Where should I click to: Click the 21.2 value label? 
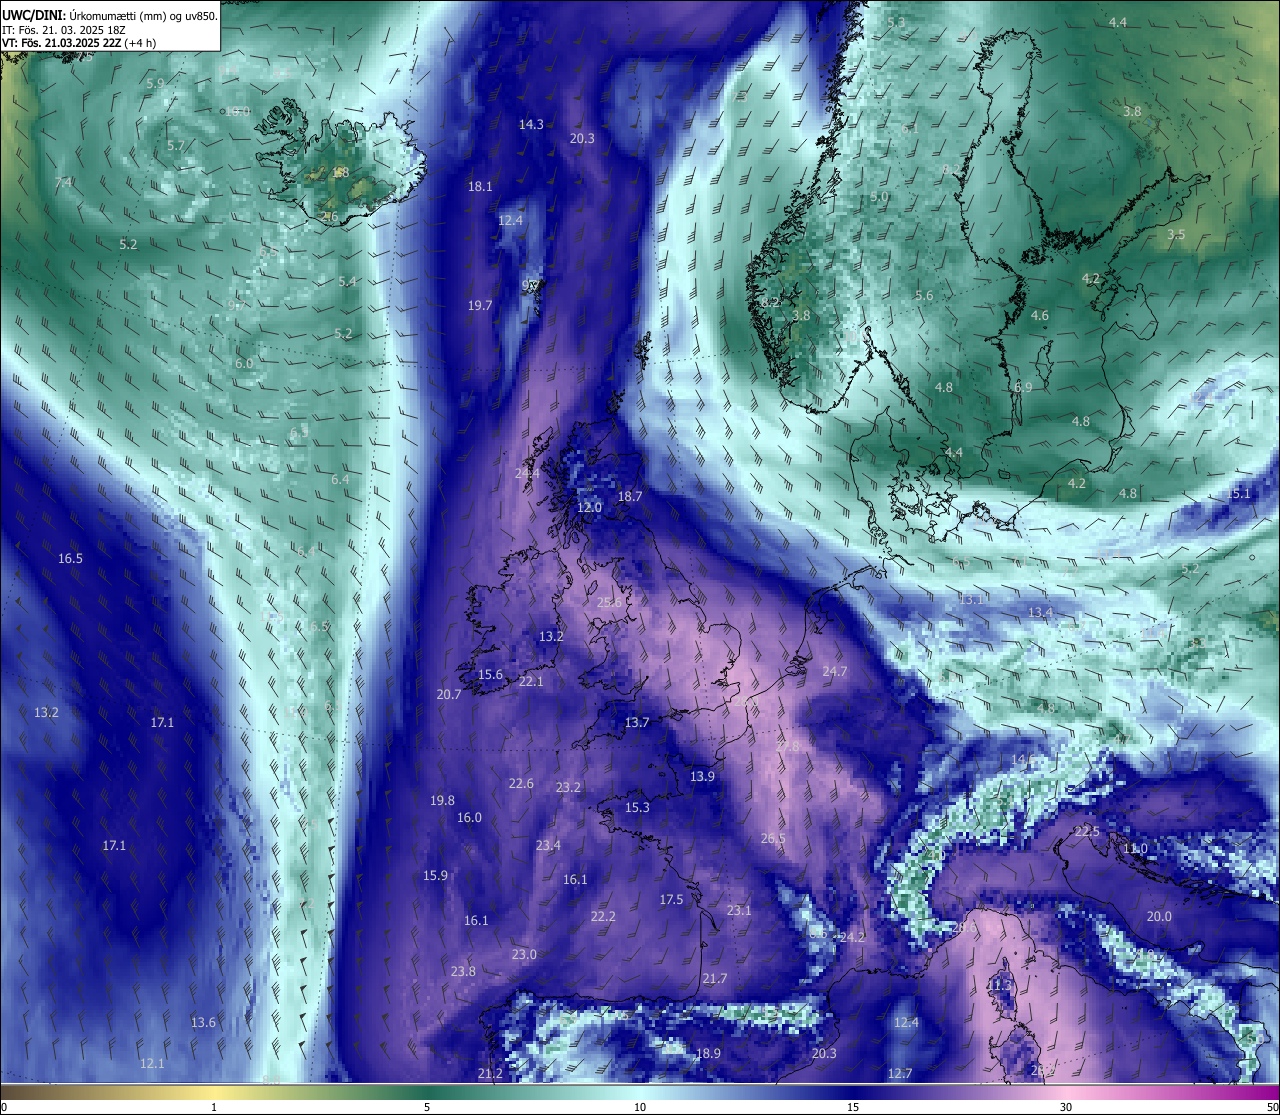coord(490,1074)
